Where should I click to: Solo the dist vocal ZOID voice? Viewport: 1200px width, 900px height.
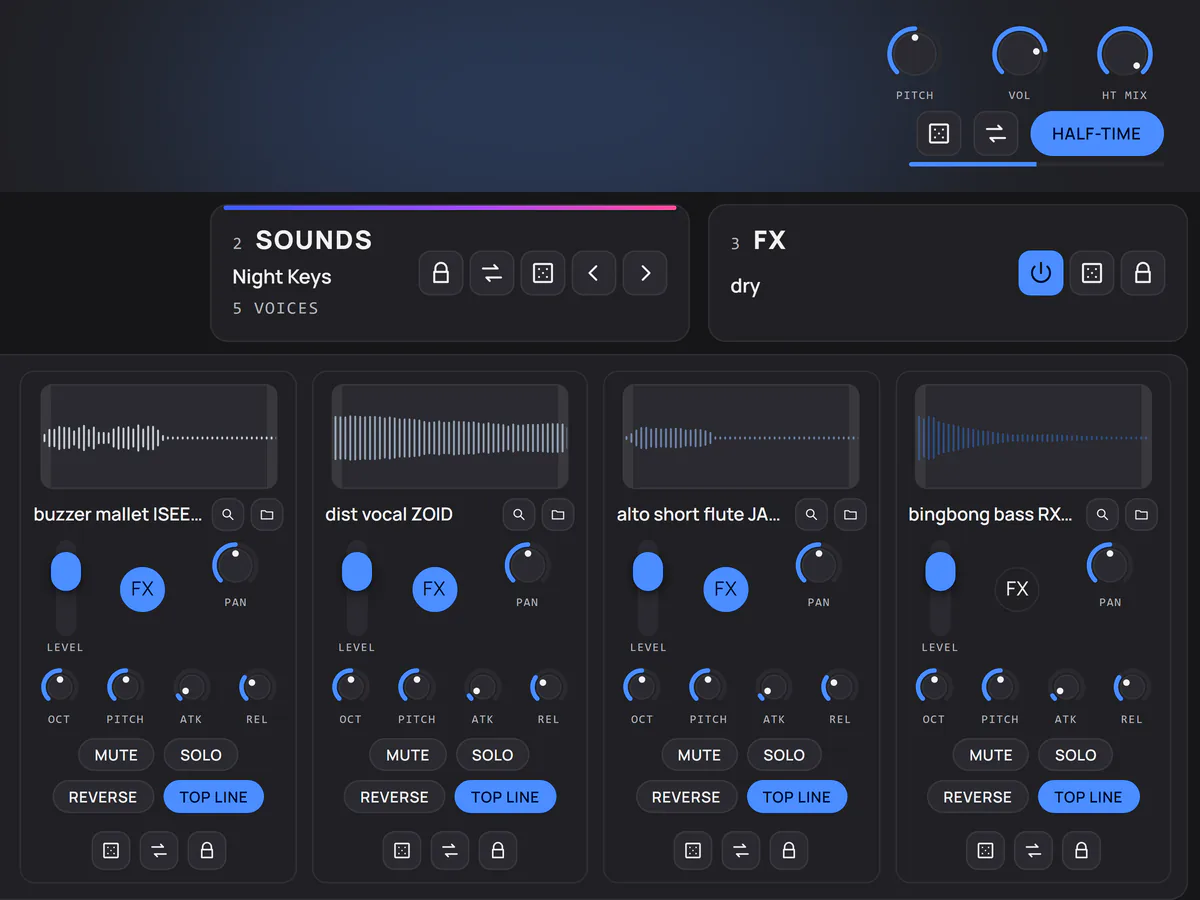click(492, 755)
